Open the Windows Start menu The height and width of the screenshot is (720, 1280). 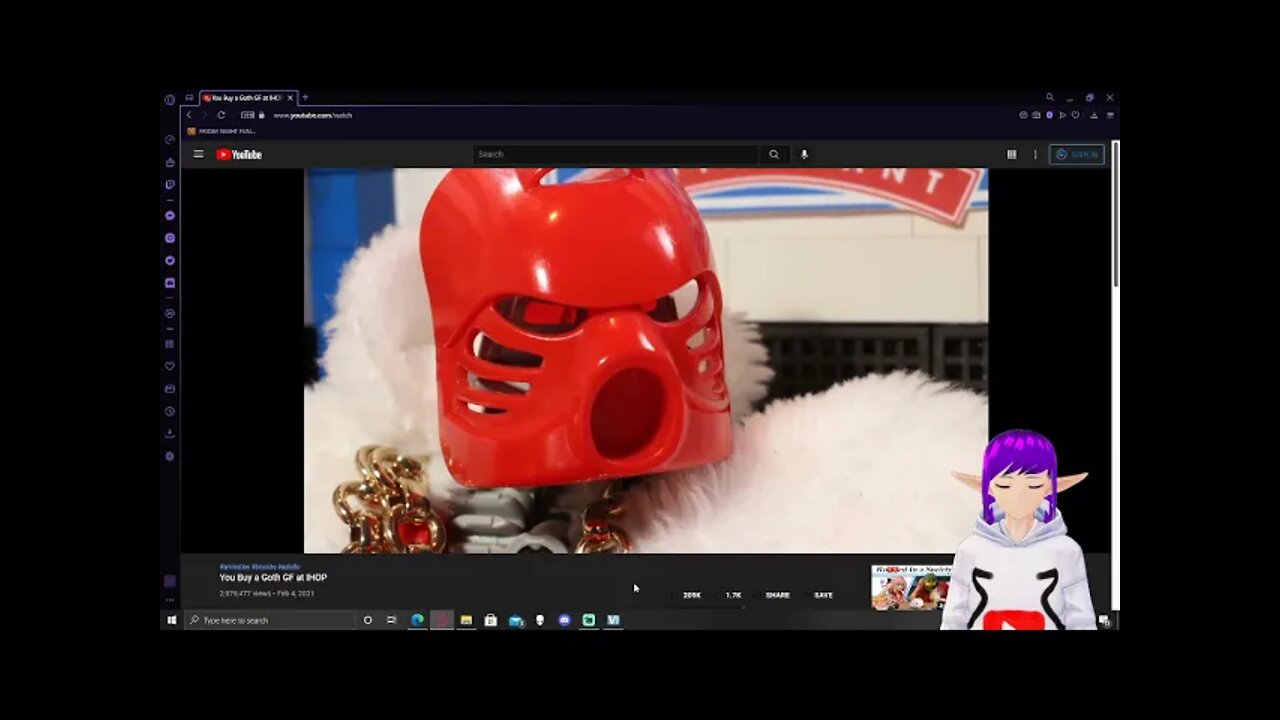pyautogui.click(x=171, y=620)
